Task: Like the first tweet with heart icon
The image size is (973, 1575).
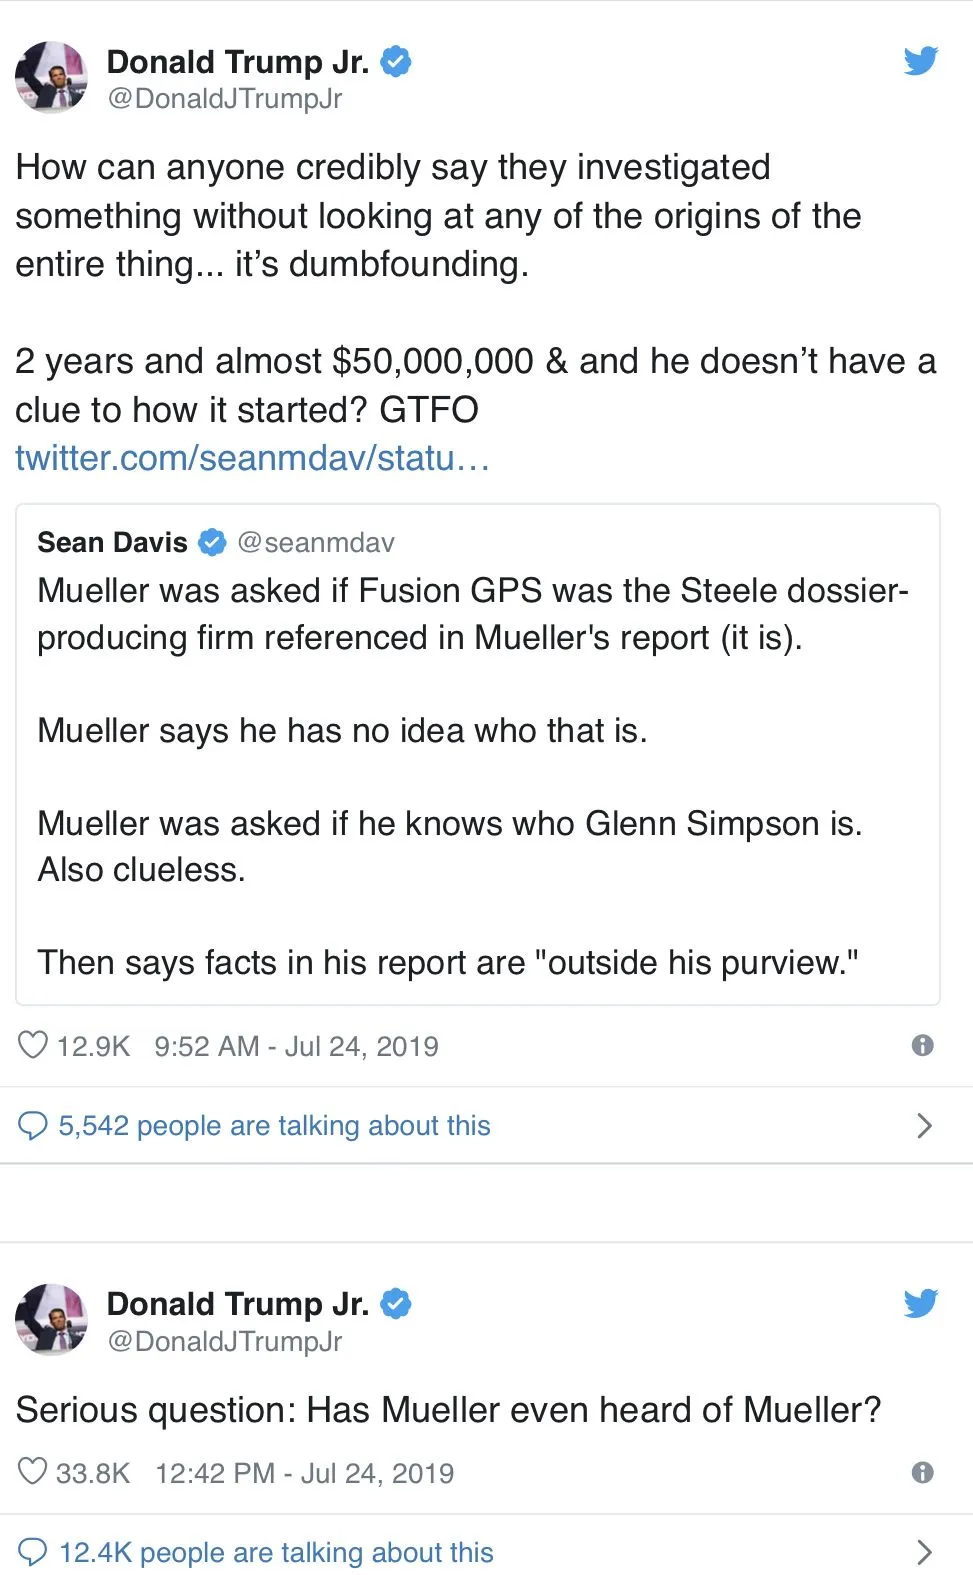Action: click(33, 1045)
